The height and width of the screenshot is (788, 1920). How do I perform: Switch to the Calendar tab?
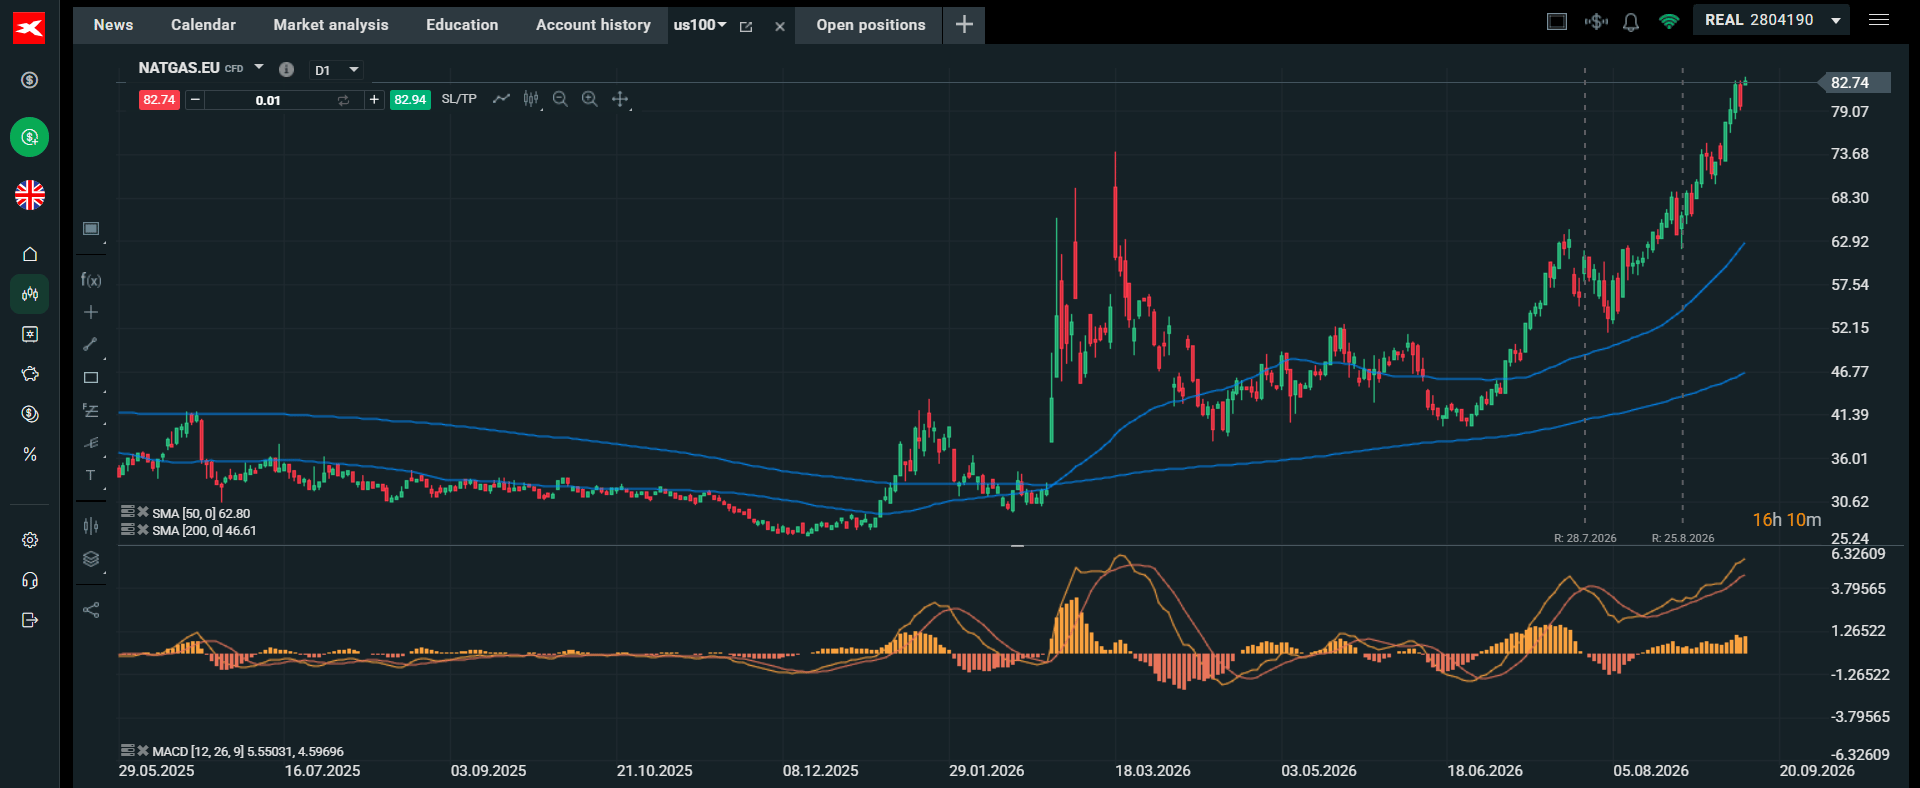pyautogui.click(x=203, y=25)
